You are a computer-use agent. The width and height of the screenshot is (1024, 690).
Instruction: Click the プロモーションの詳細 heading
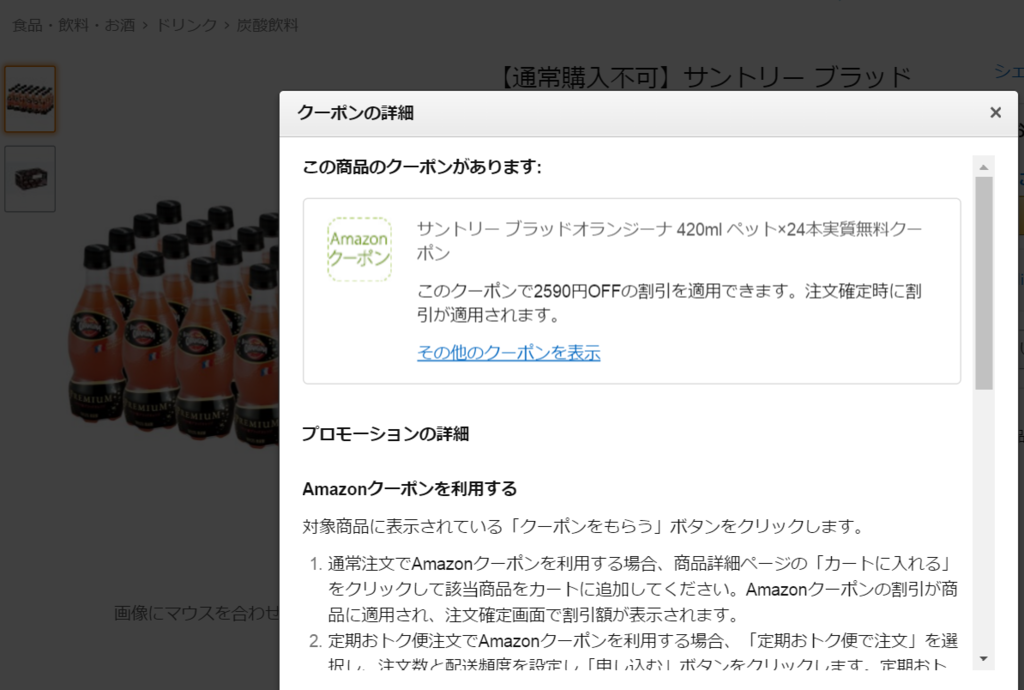pos(385,434)
